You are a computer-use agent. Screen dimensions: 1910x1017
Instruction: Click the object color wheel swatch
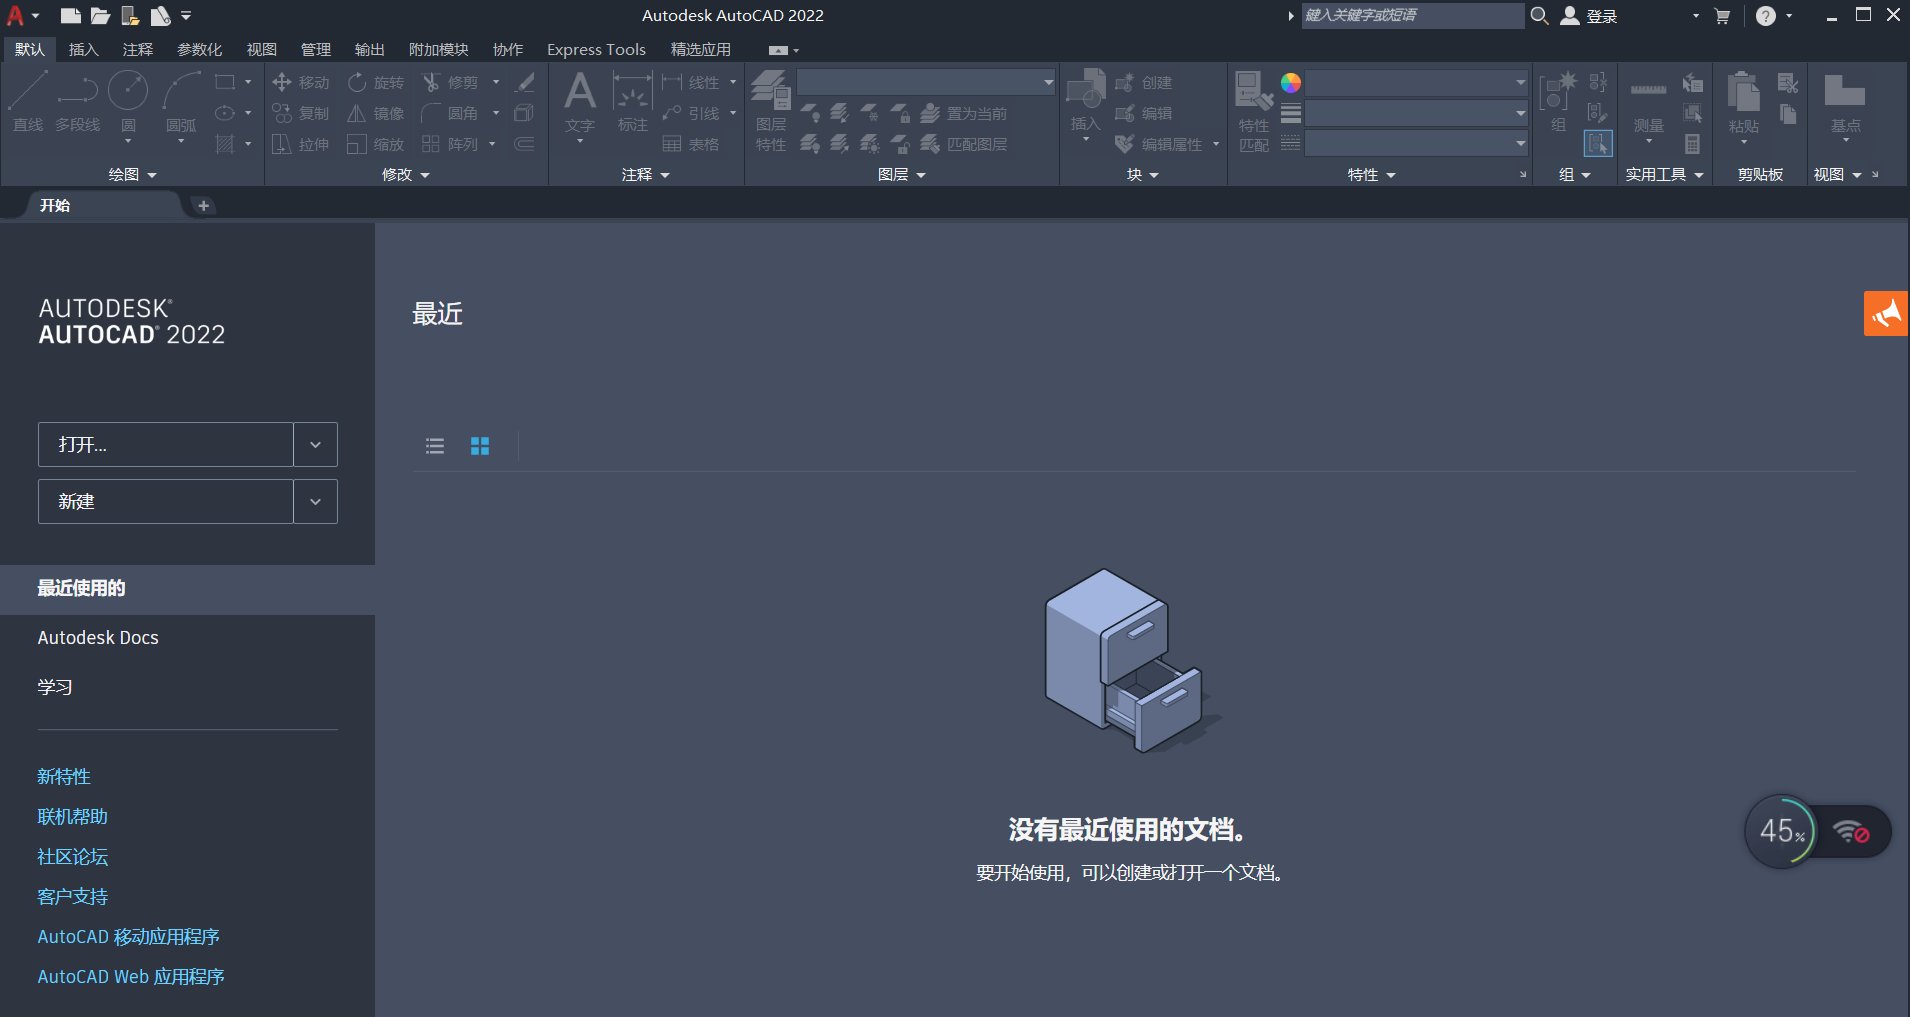point(1291,83)
